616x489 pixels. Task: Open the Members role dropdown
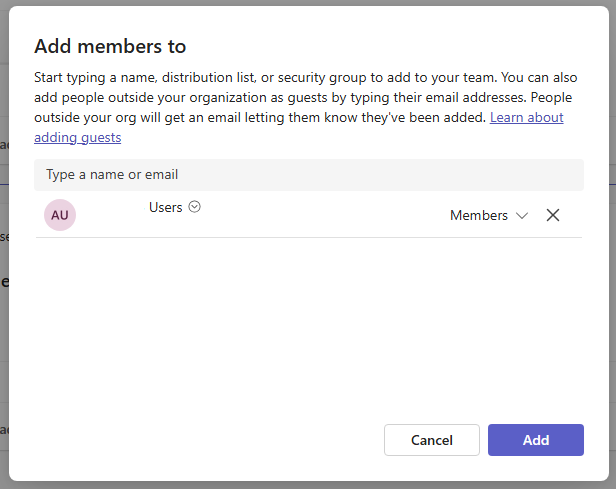pos(488,215)
